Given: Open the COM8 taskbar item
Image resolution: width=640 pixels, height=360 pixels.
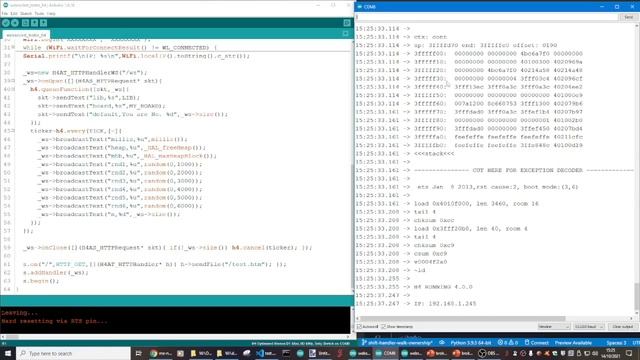Looking at the screenshot, I should pos(386,353).
